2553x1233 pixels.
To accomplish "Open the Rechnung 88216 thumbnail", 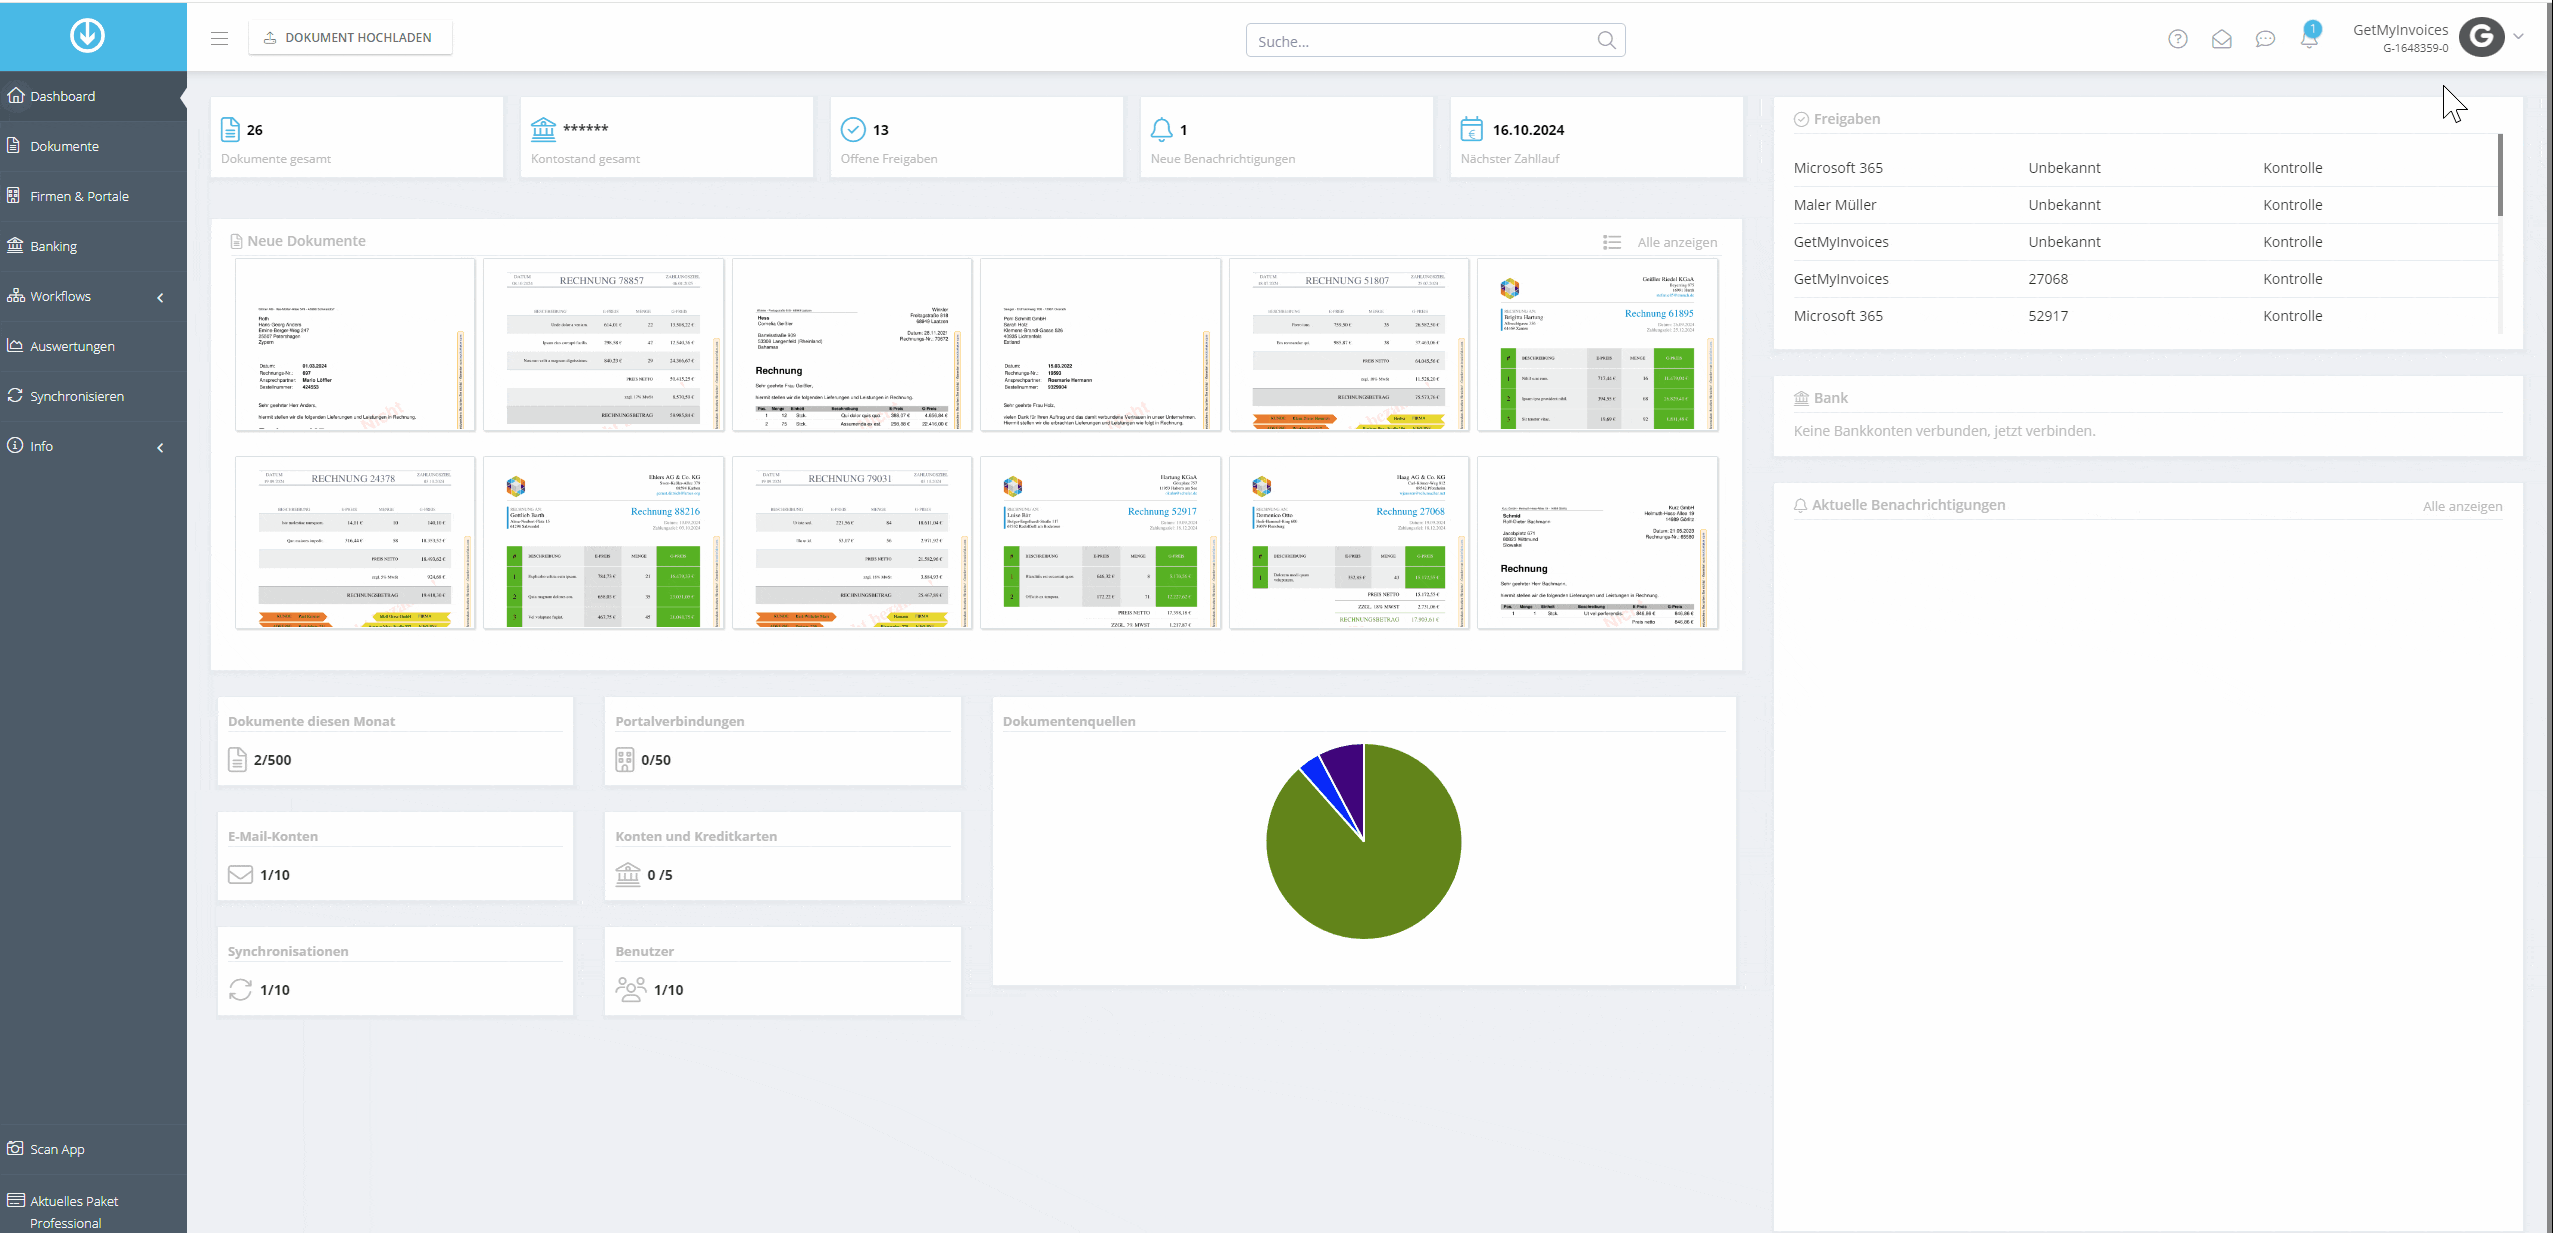I will 603,543.
